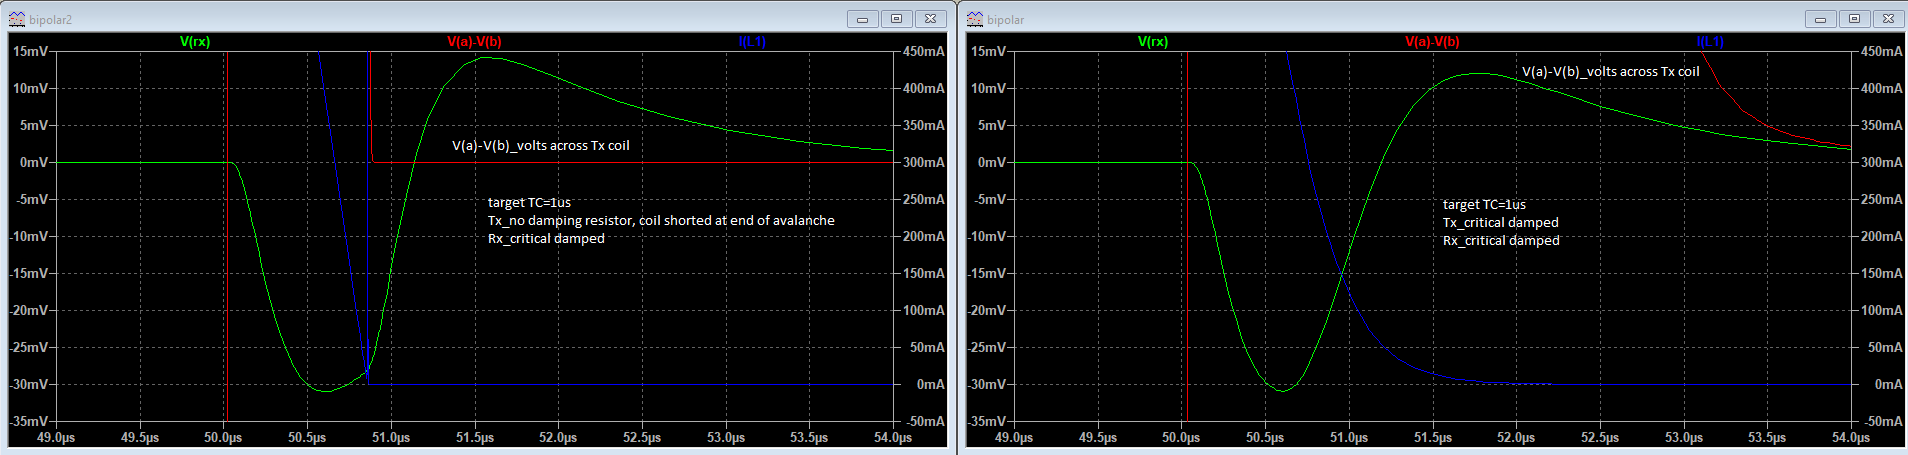Viewport: 1908px width, 455px height.
Task: Click the 'target TC=1us' annotation in bipolar2
Action: (529, 203)
